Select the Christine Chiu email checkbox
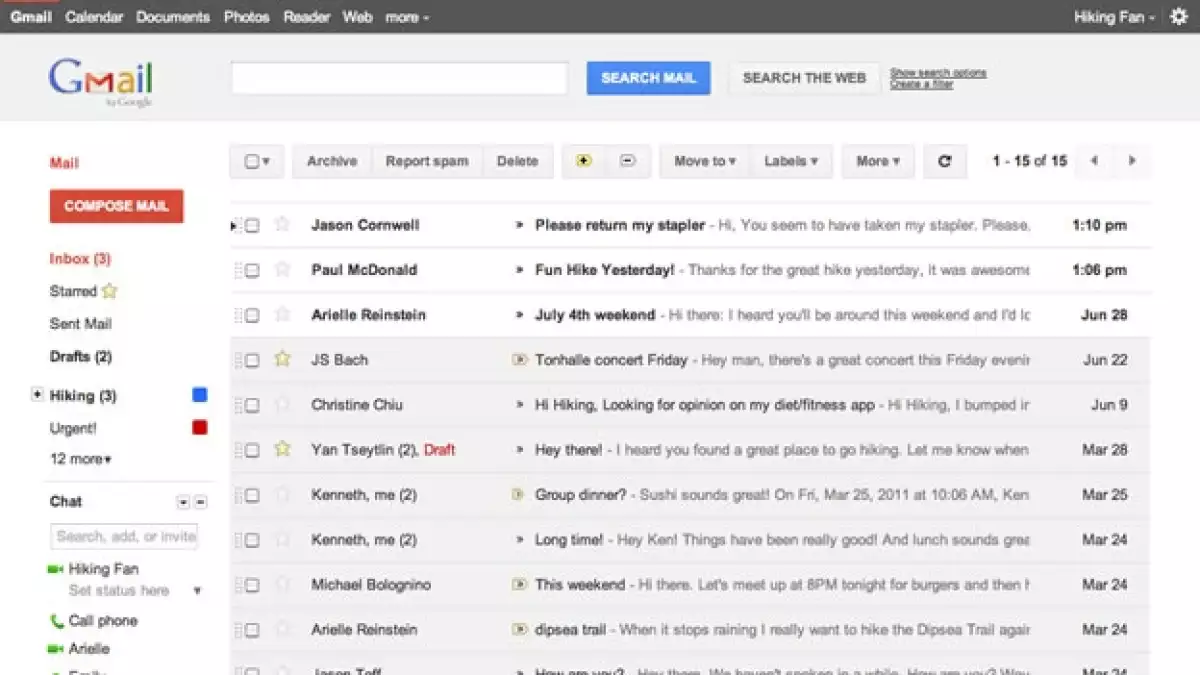Image resolution: width=1200 pixels, height=675 pixels. coord(252,405)
